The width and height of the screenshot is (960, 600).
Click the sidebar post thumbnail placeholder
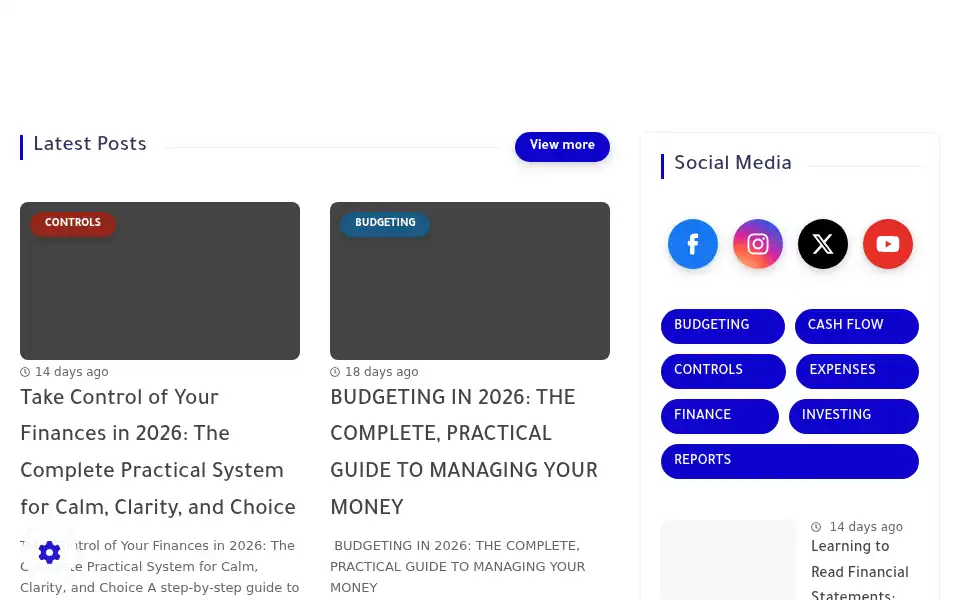pos(728,560)
